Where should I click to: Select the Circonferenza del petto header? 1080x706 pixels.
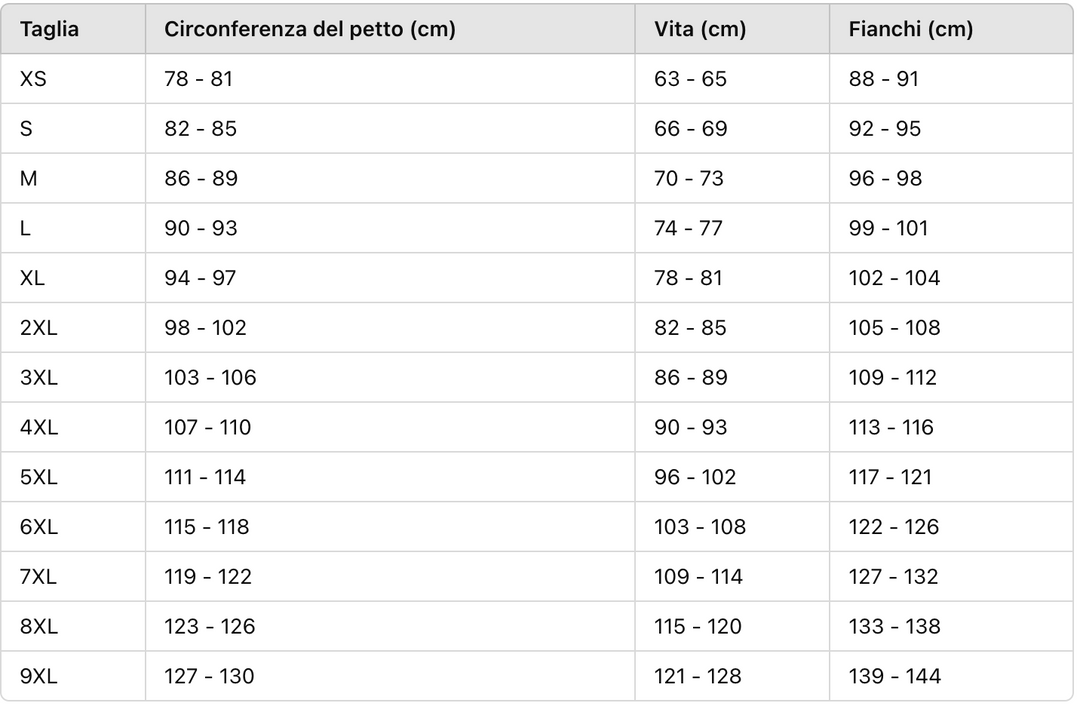coord(309,29)
